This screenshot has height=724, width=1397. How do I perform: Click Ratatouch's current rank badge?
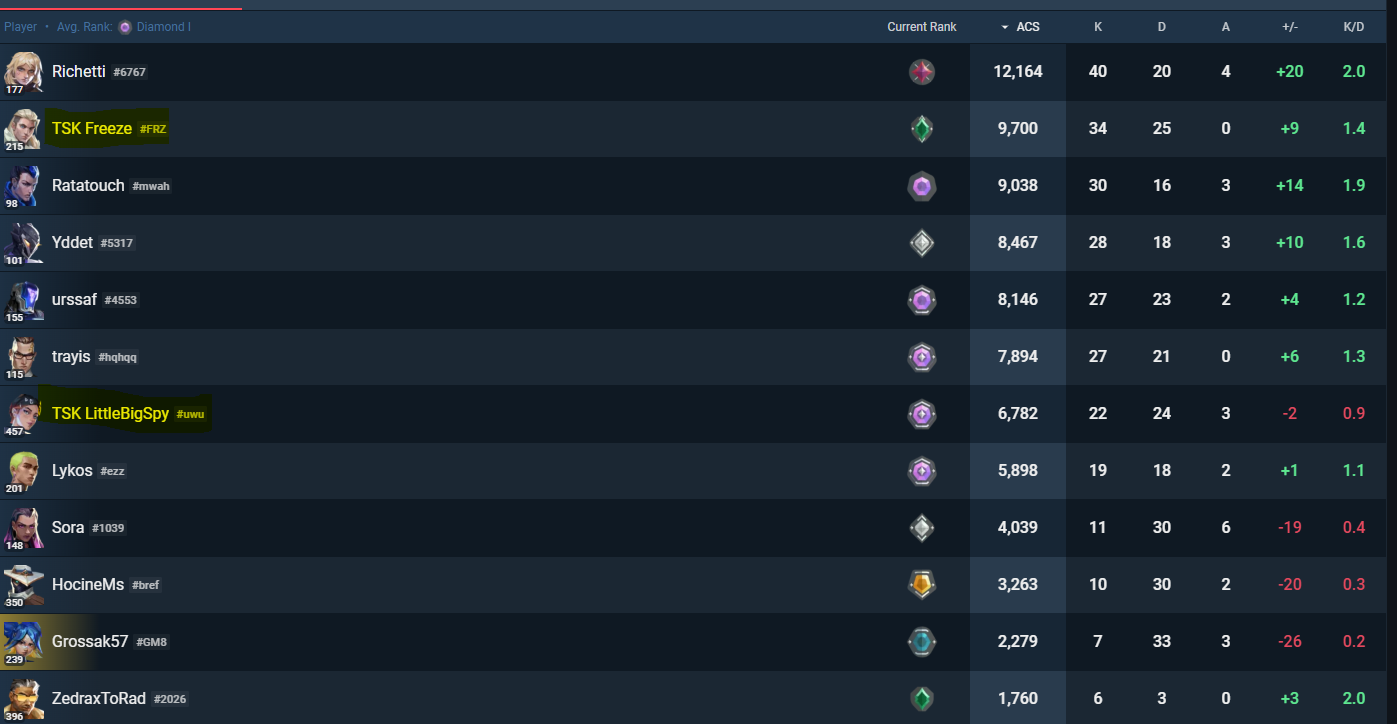[921, 186]
